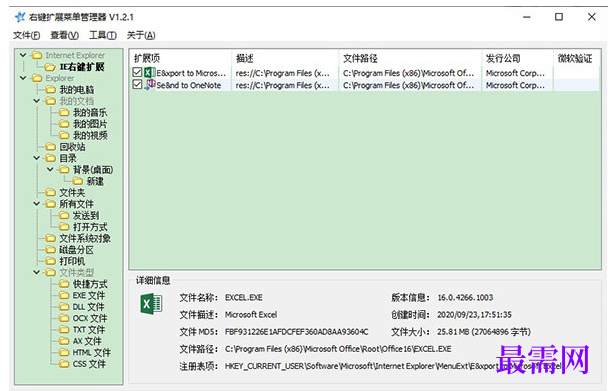This screenshot has width=608, height=391.
Task: Collapse the 目录 tree node
Action: click(x=37, y=158)
